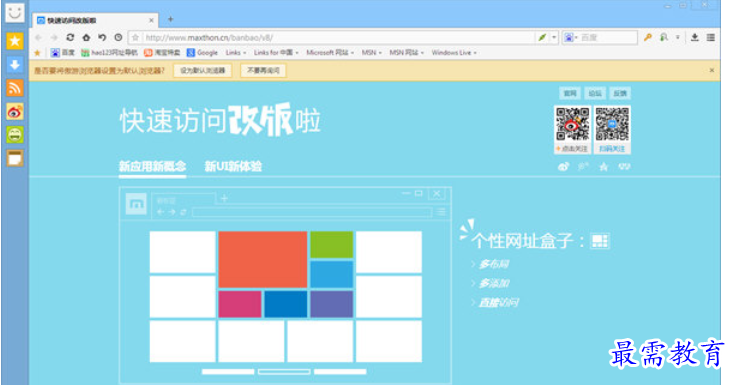Viewport: 733px width, 385px height.
Task: Click the Weibo QR code image
Action: point(572,124)
